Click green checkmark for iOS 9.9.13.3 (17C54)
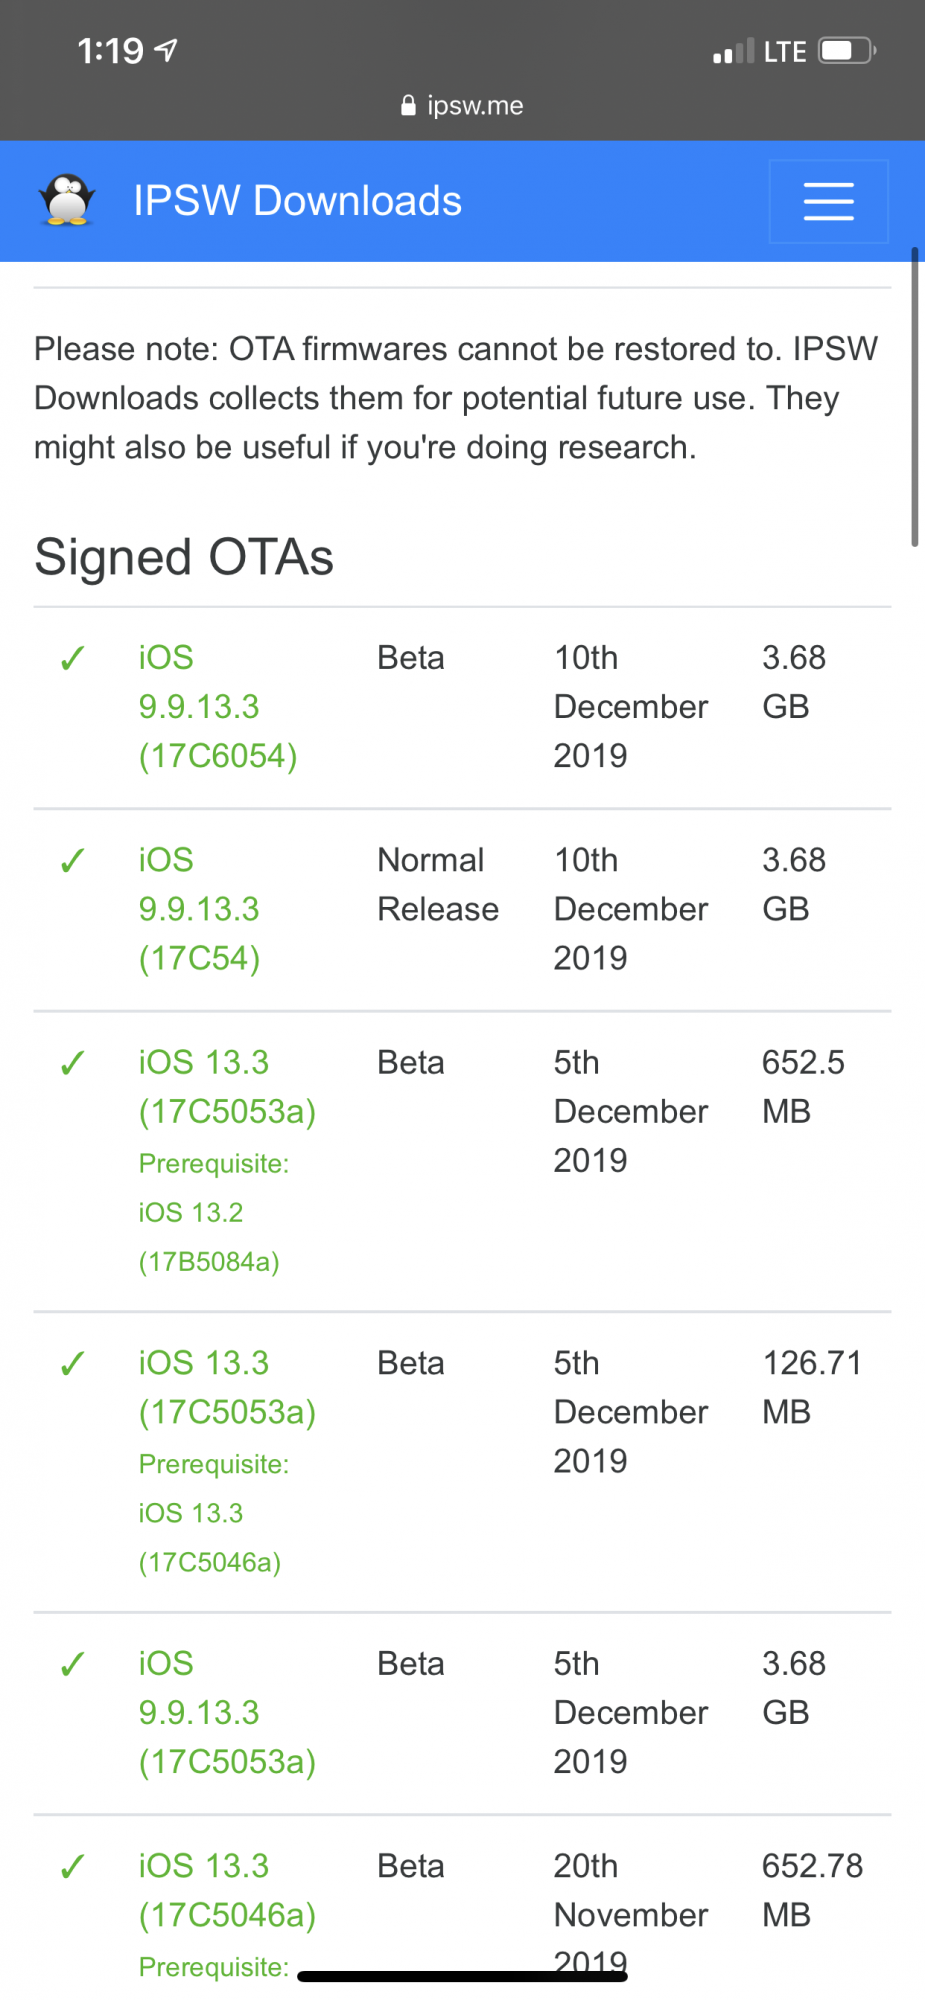The height and width of the screenshot is (2000, 925). coord(72,860)
